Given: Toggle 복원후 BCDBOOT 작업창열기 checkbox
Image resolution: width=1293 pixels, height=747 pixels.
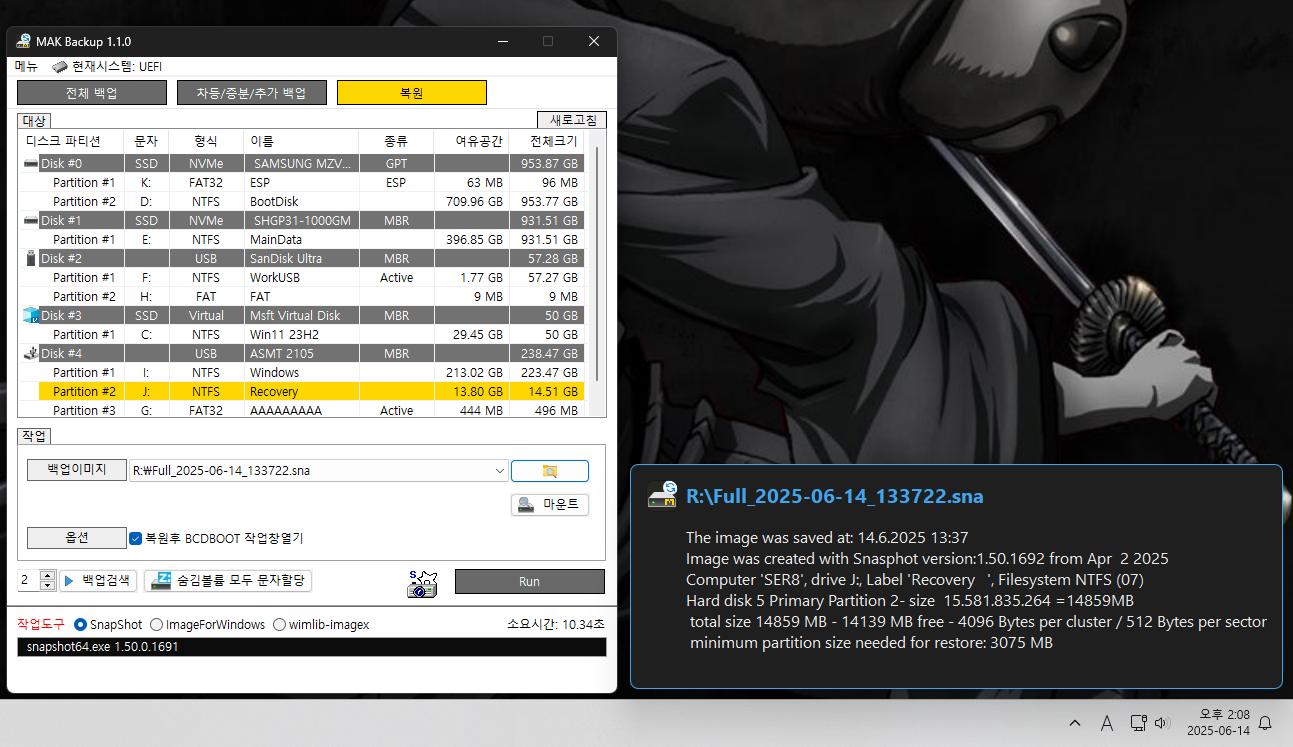Looking at the screenshot, I should tap(136, 538).
